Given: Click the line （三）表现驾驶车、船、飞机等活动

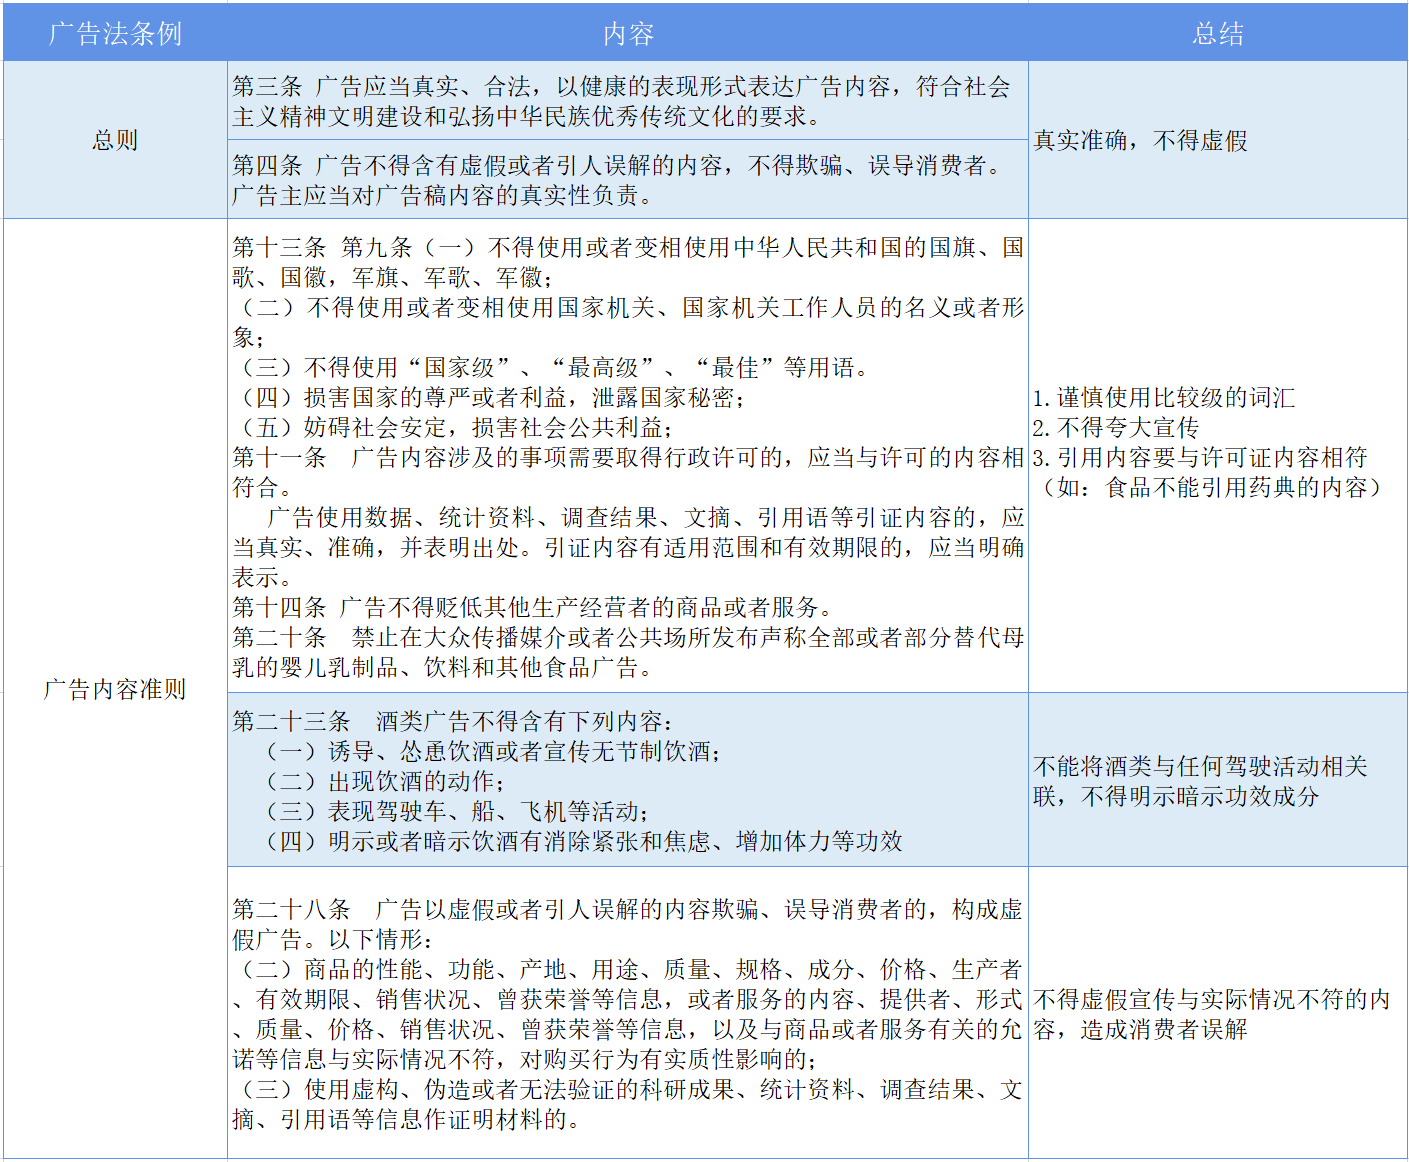Looking at the screenshot, I should point(458,812).
